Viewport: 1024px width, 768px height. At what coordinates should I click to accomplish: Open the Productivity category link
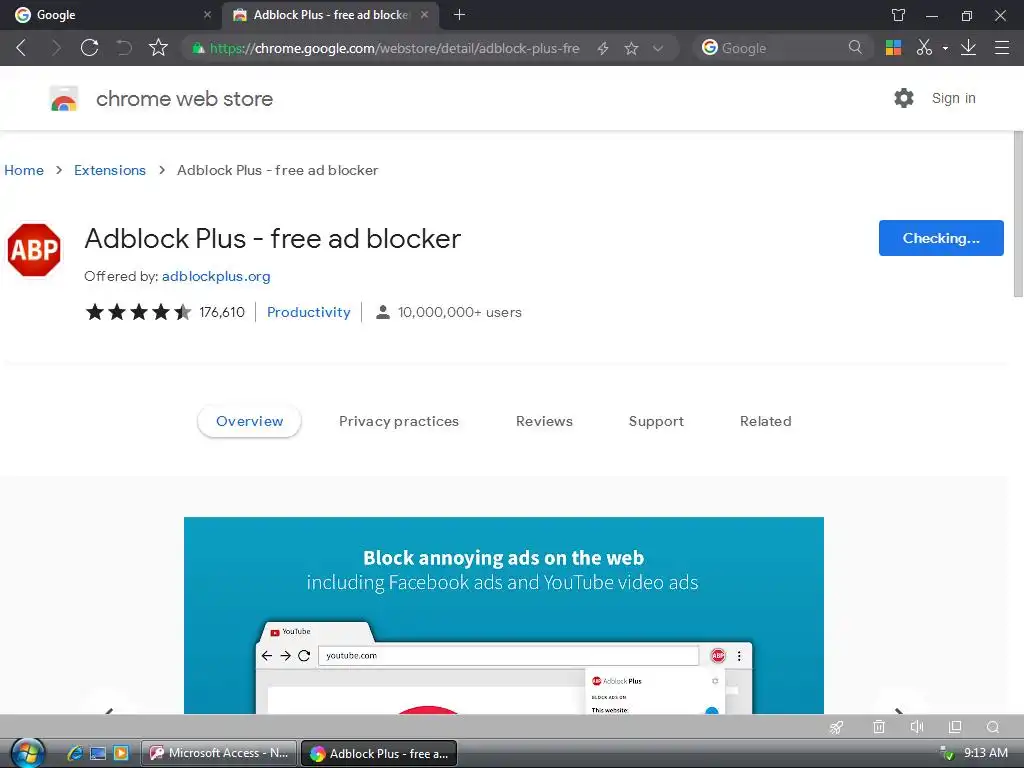pyautogui.click(x=309, y=312)
